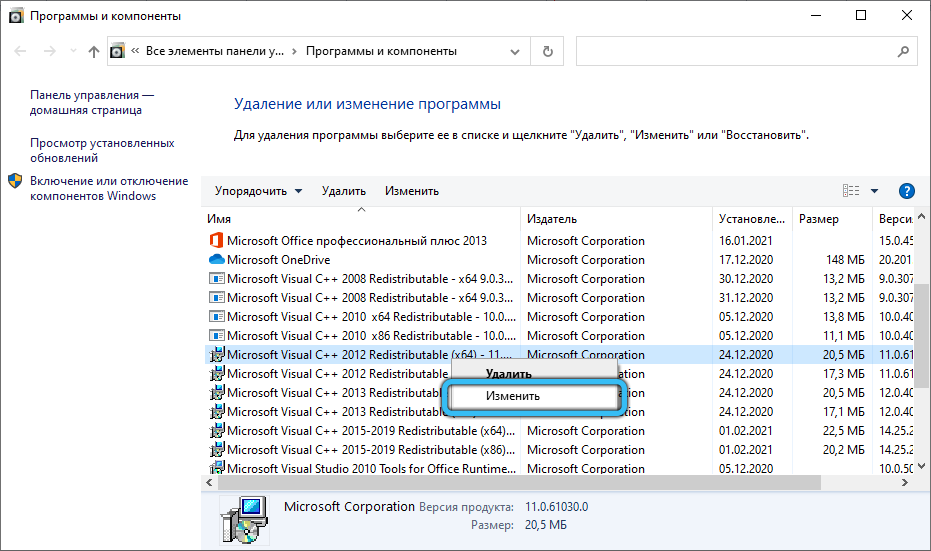Choose Удалить in the context menu
Viewport: 931px width, 551px height.
[x=508, y=374]
